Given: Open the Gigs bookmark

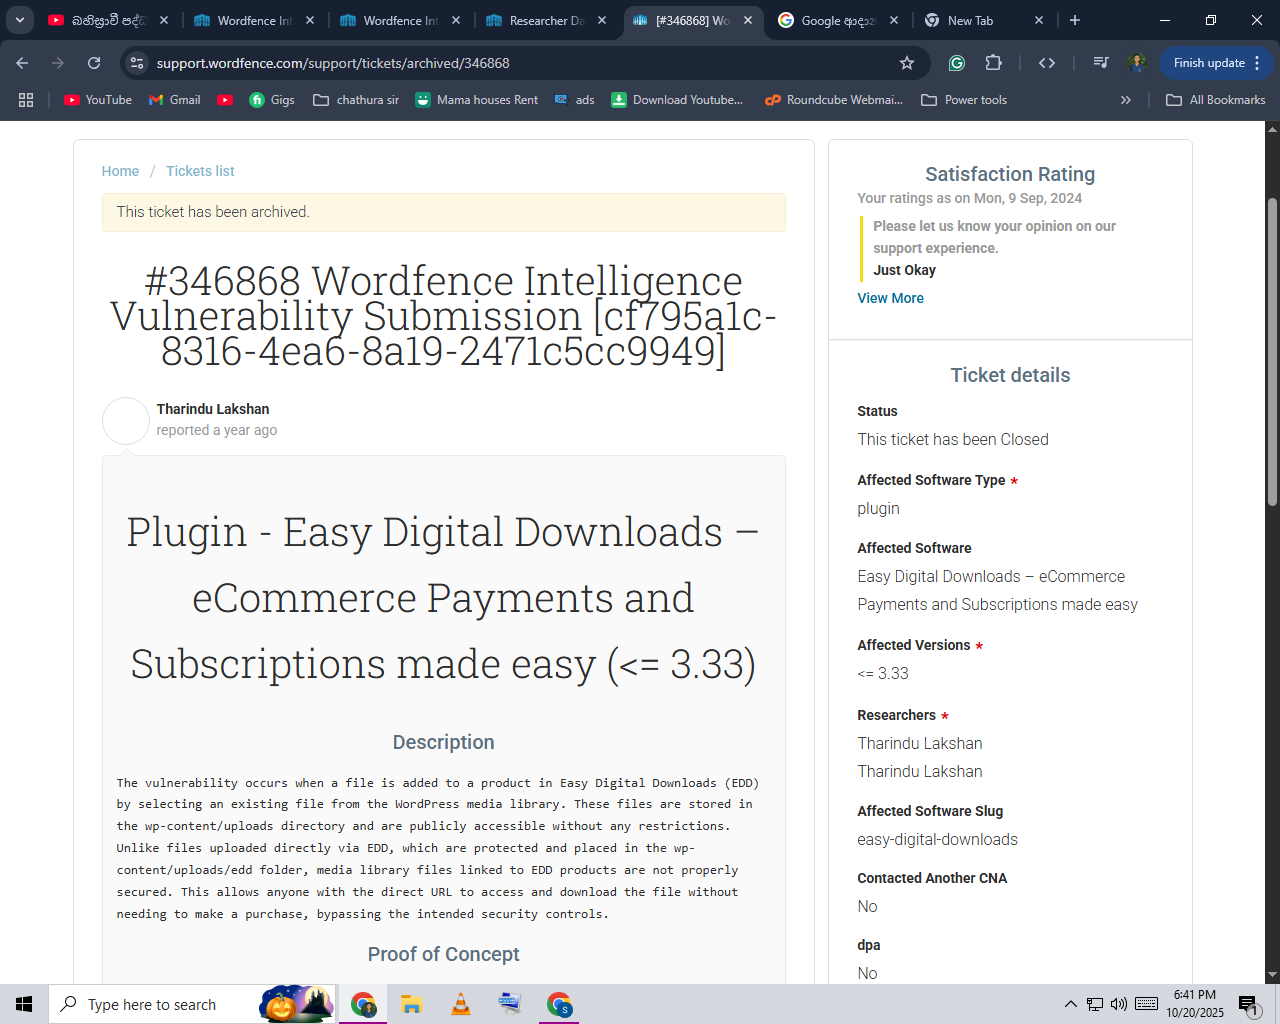Looking at the screenshot, I should [272, 100].
